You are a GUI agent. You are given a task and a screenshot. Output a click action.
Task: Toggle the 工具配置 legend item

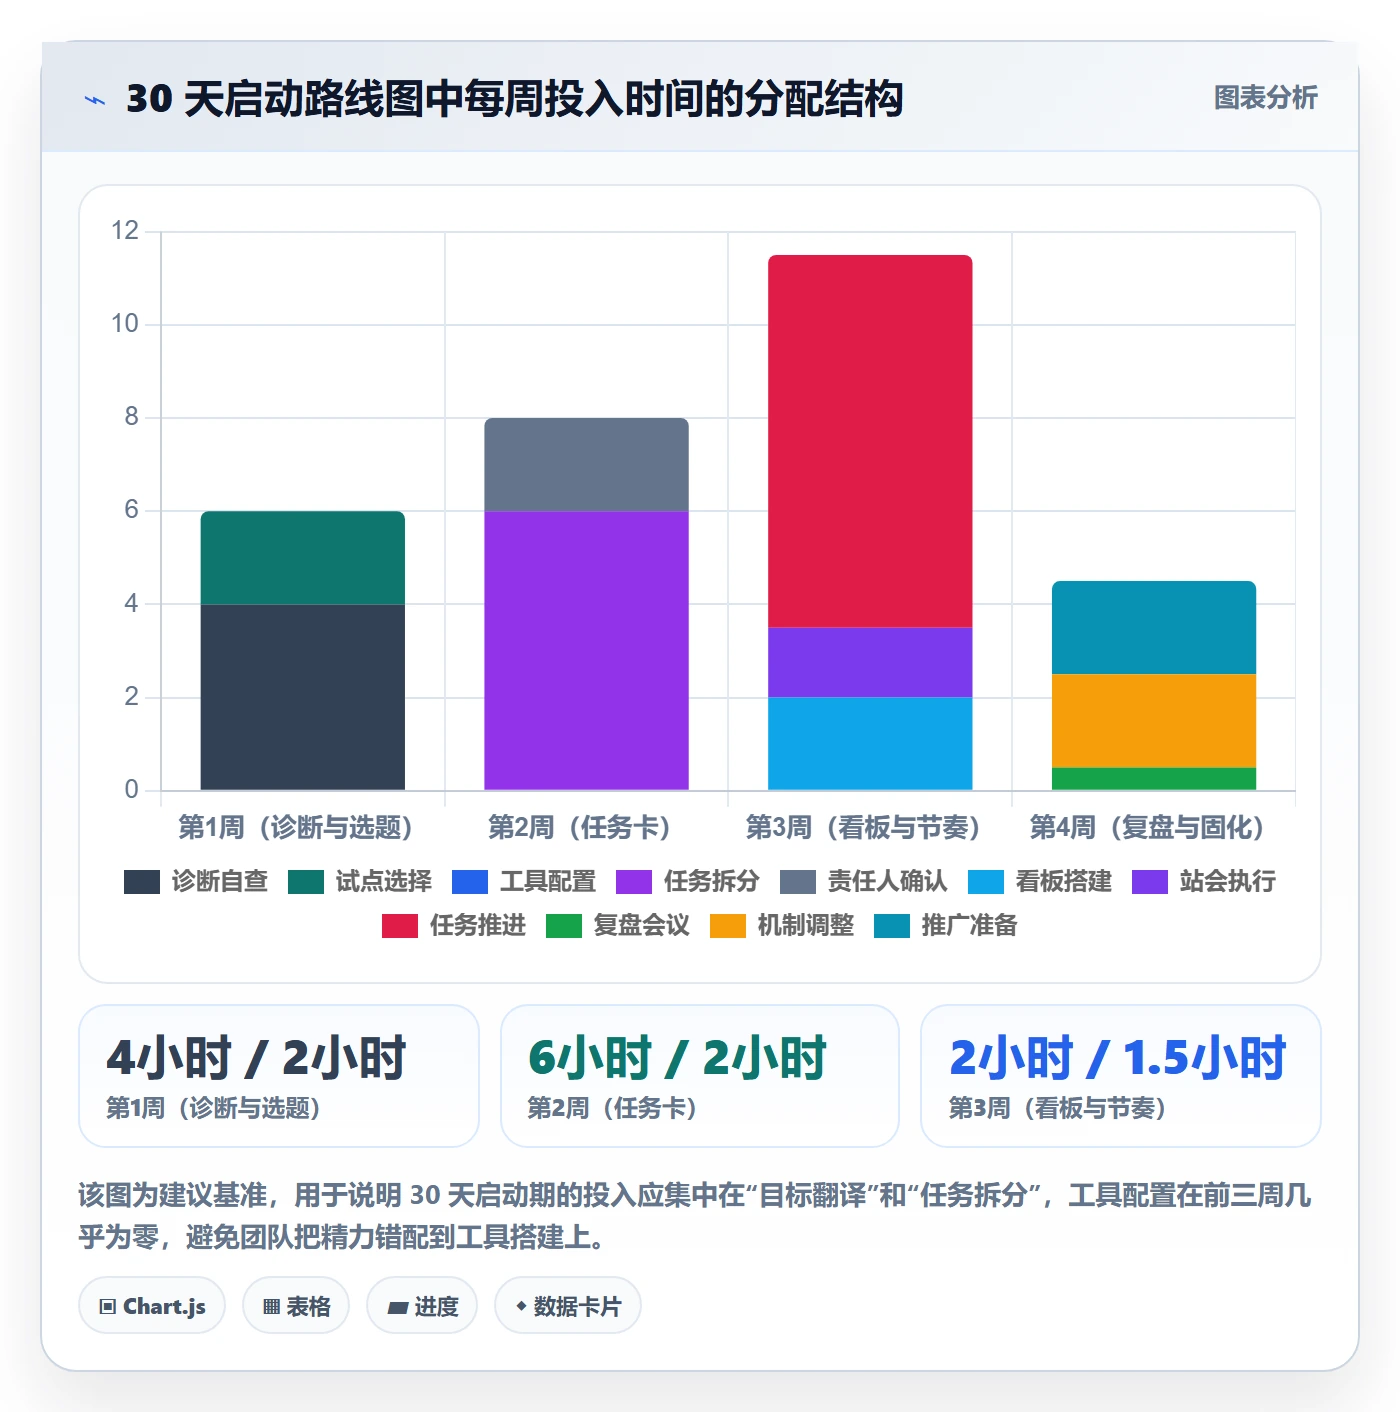[x=524, y=881]
